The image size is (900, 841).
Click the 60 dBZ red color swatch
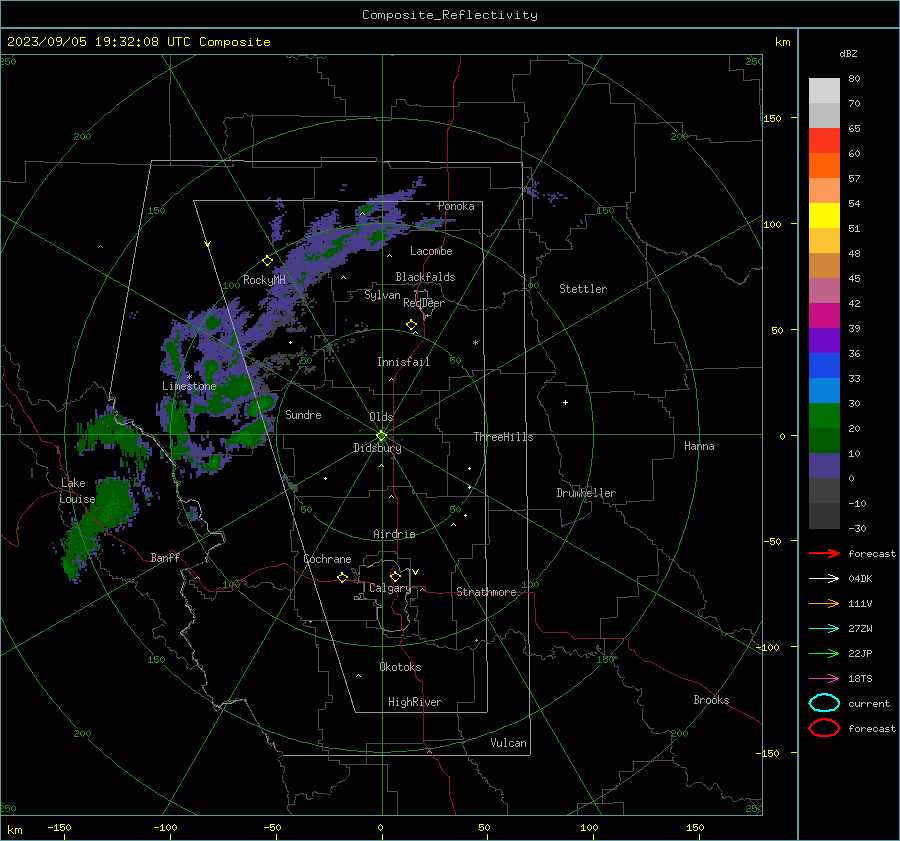pos(824,141)
